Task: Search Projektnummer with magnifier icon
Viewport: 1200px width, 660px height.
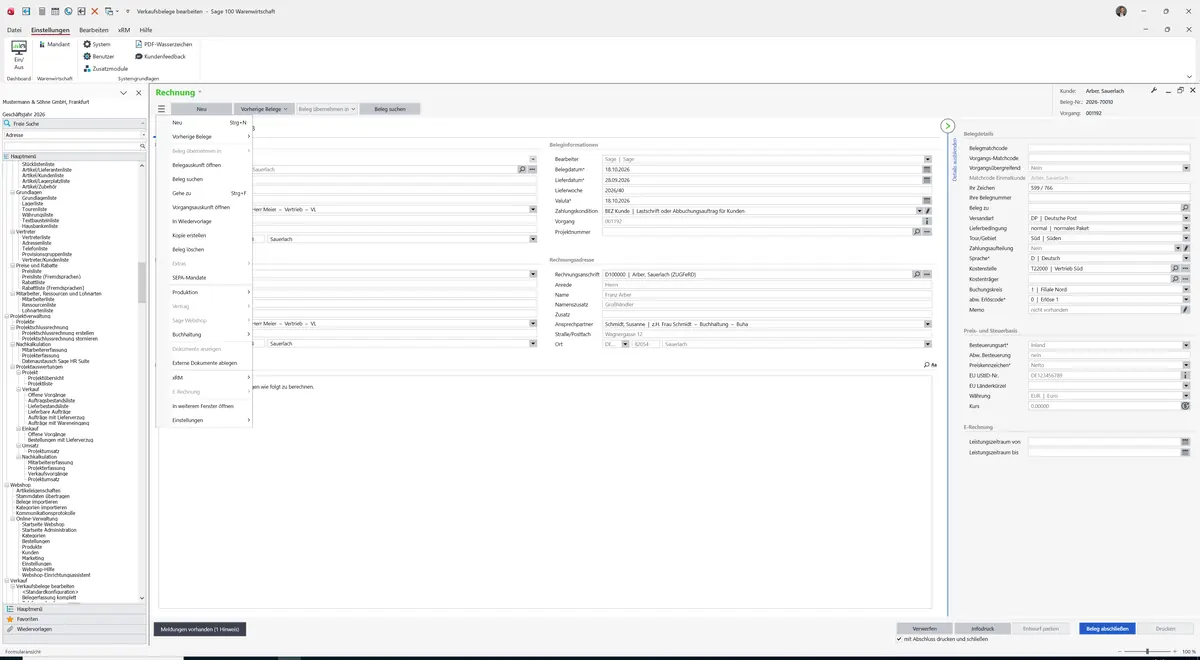Action: coord(917,231)
